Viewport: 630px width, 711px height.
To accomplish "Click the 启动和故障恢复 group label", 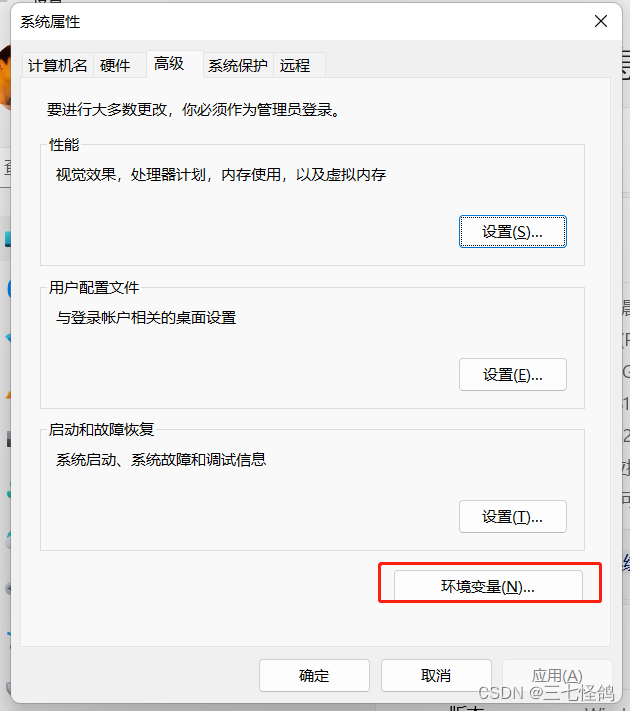I will pyautogui.click(x=102, y=429).
